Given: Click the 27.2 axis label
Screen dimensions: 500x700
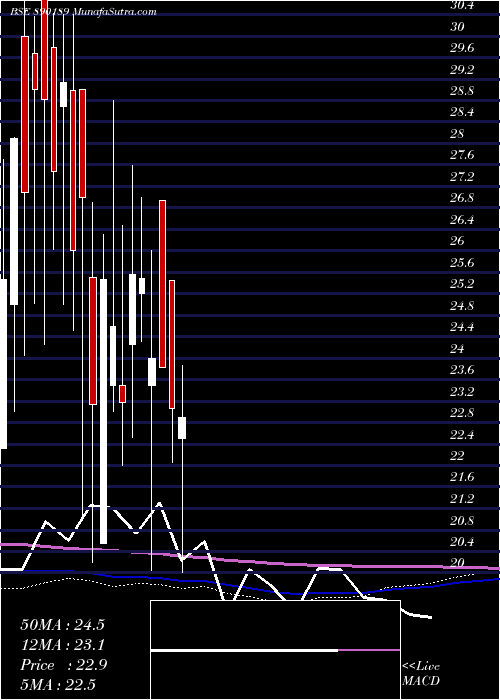Looking at the screenshot, I should click(462, 177).
